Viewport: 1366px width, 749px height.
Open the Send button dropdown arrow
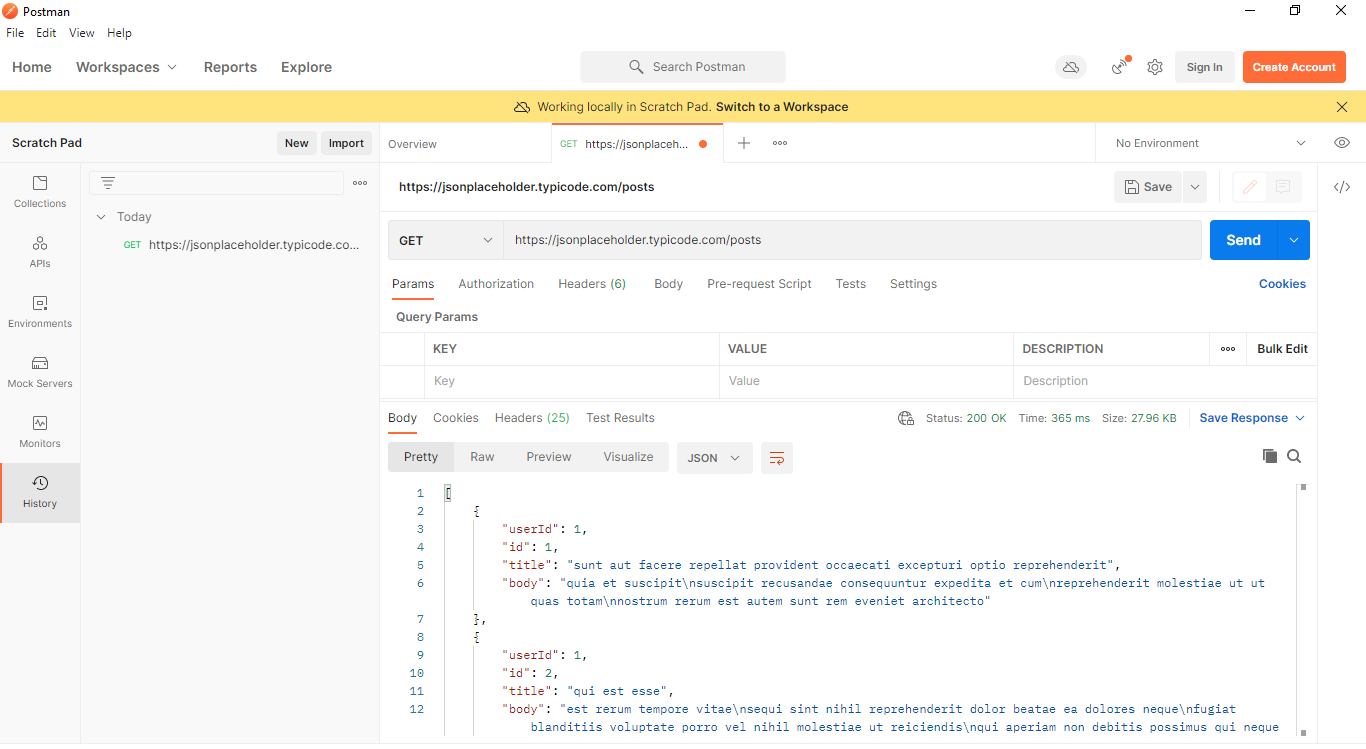coord(1294,240)
